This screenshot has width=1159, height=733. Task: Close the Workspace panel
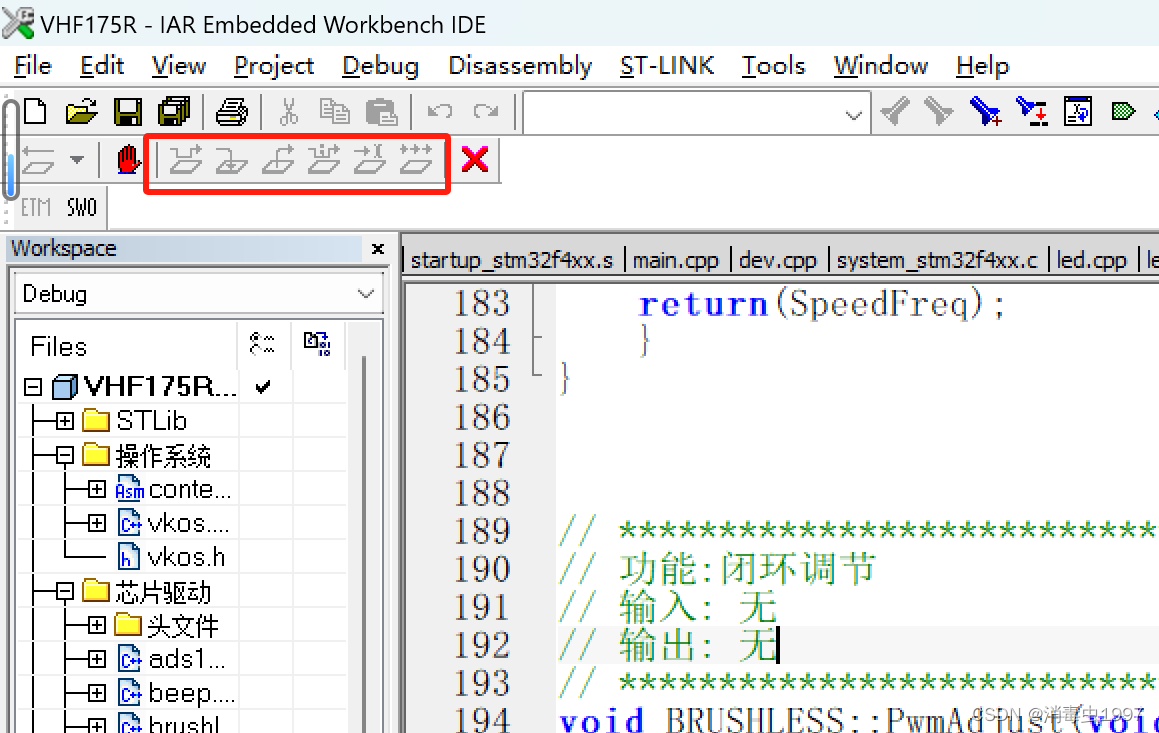pyautogui.click(x=378, y=249)
